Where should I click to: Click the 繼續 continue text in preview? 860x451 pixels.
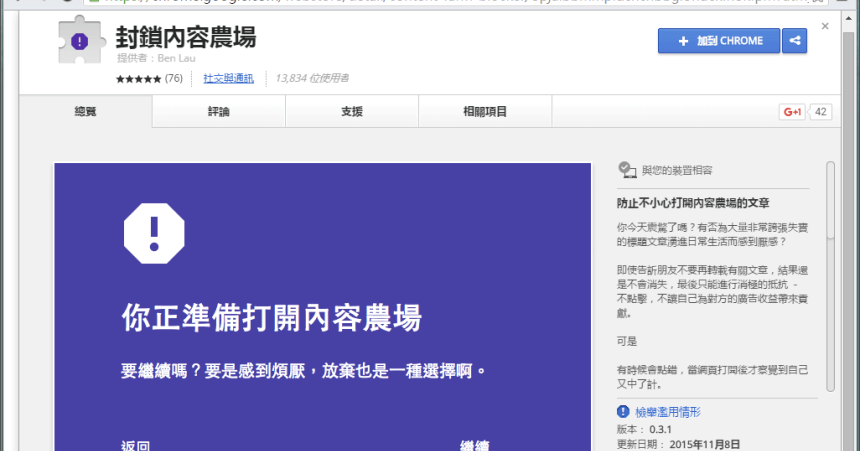click(x=474, y=444)
